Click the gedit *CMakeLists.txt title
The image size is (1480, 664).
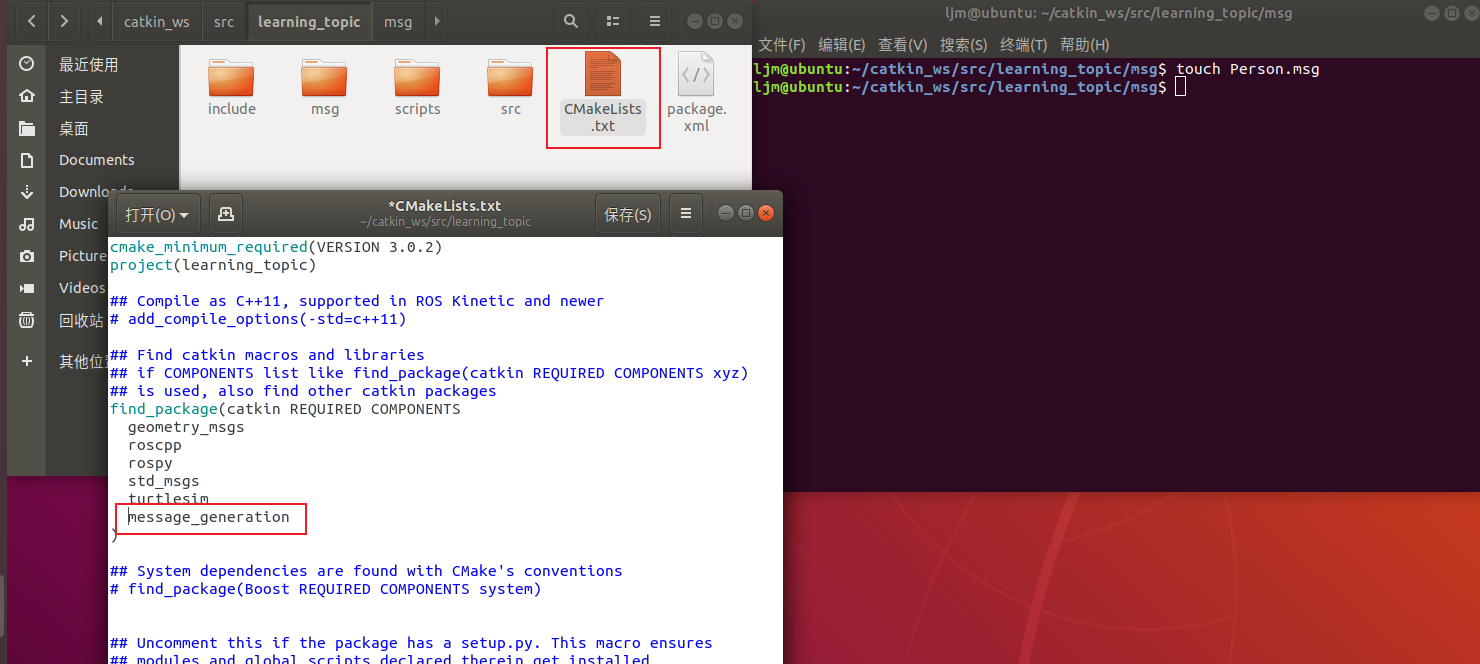[445, 206]
